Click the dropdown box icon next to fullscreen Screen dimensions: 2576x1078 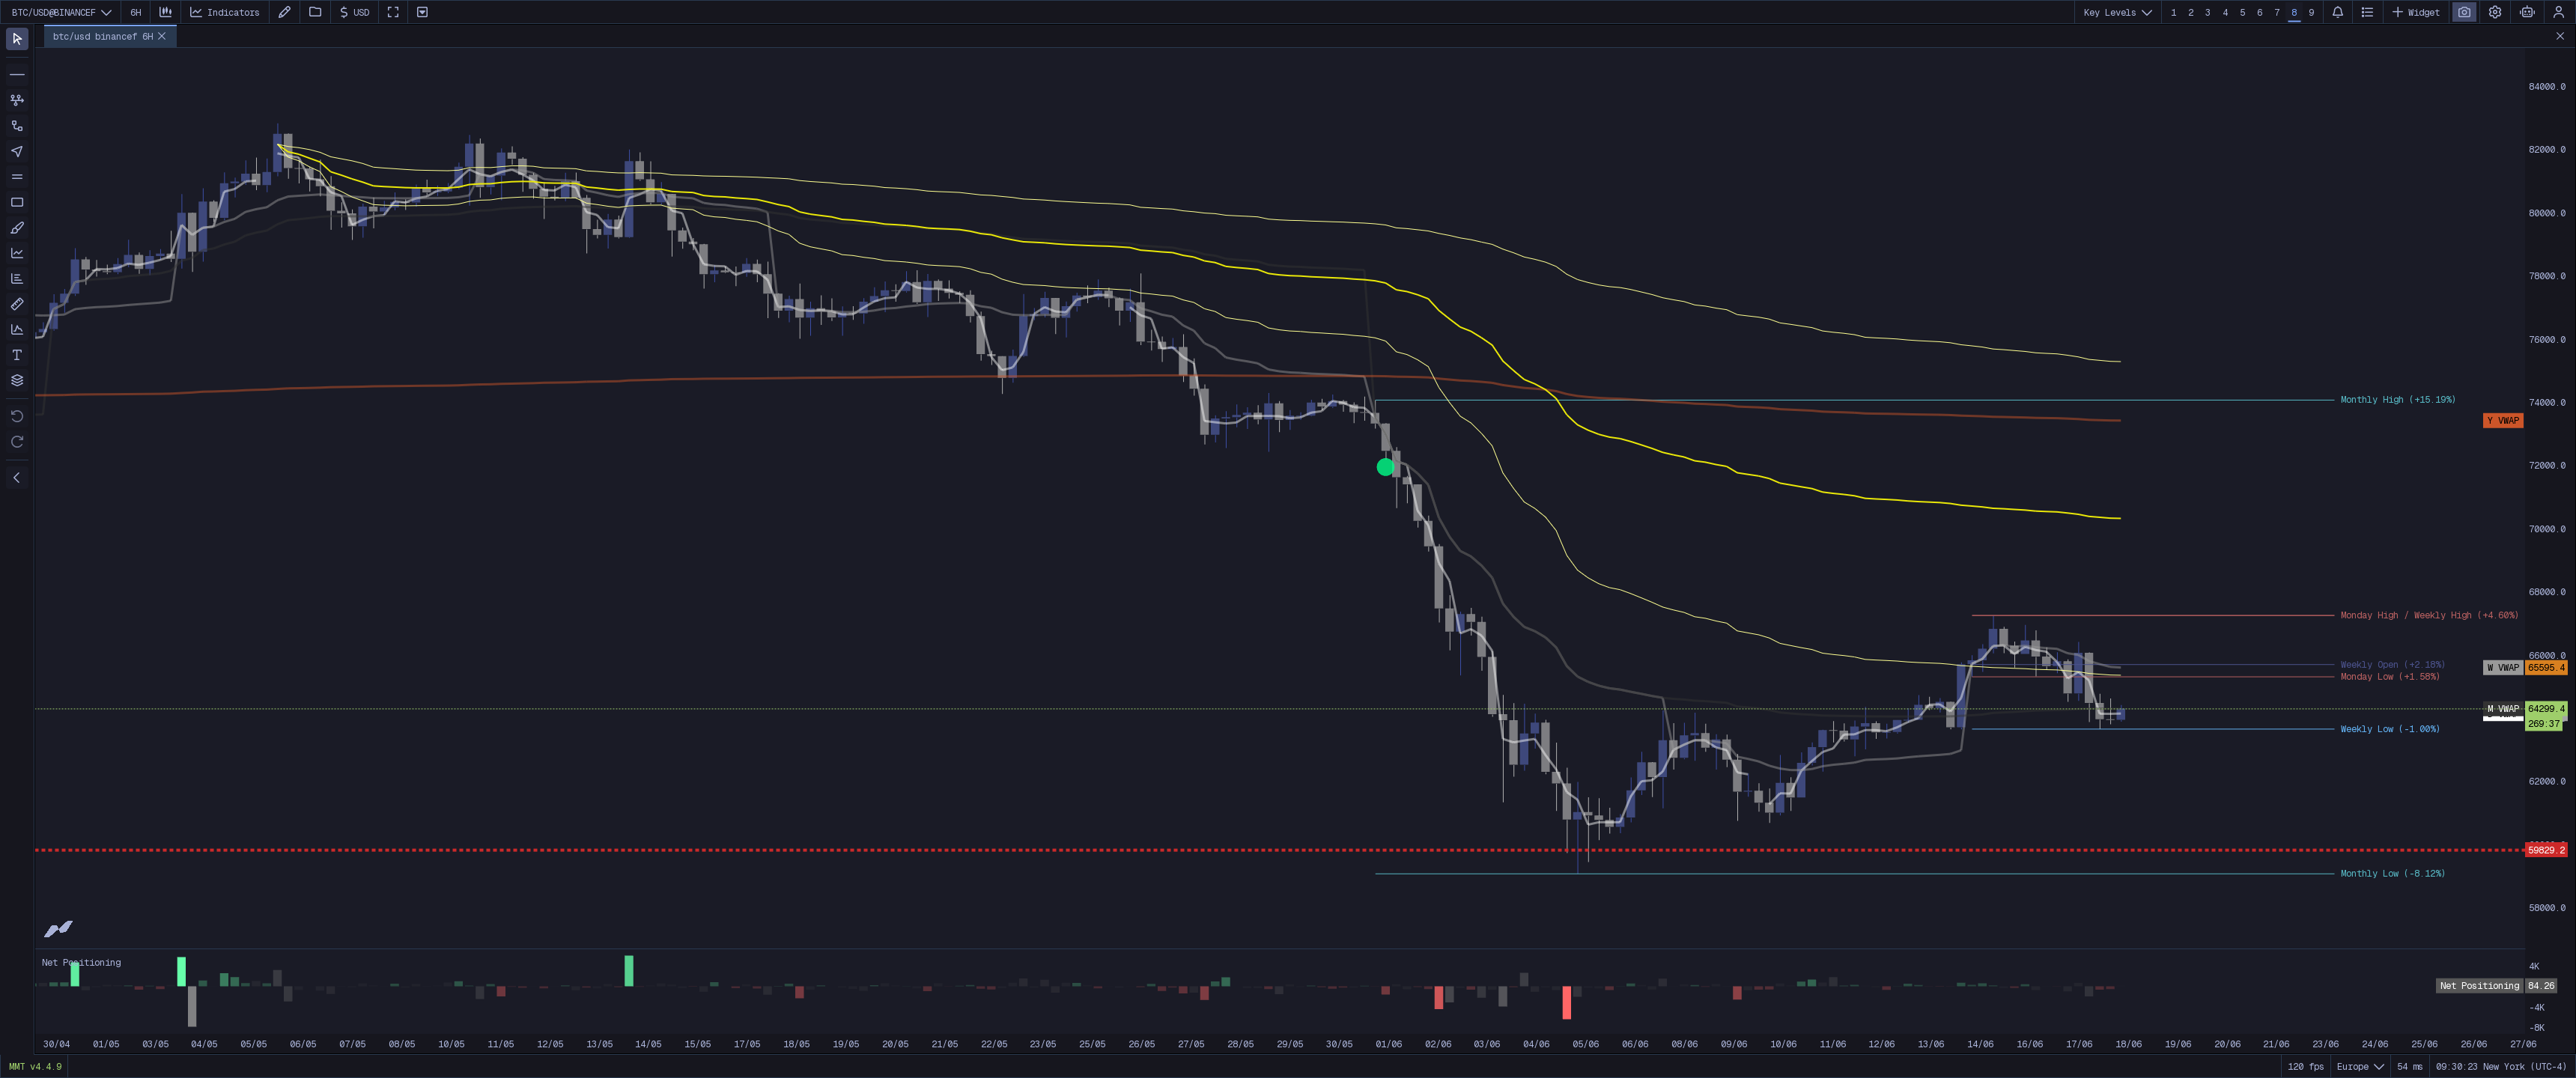coord(422,12)
